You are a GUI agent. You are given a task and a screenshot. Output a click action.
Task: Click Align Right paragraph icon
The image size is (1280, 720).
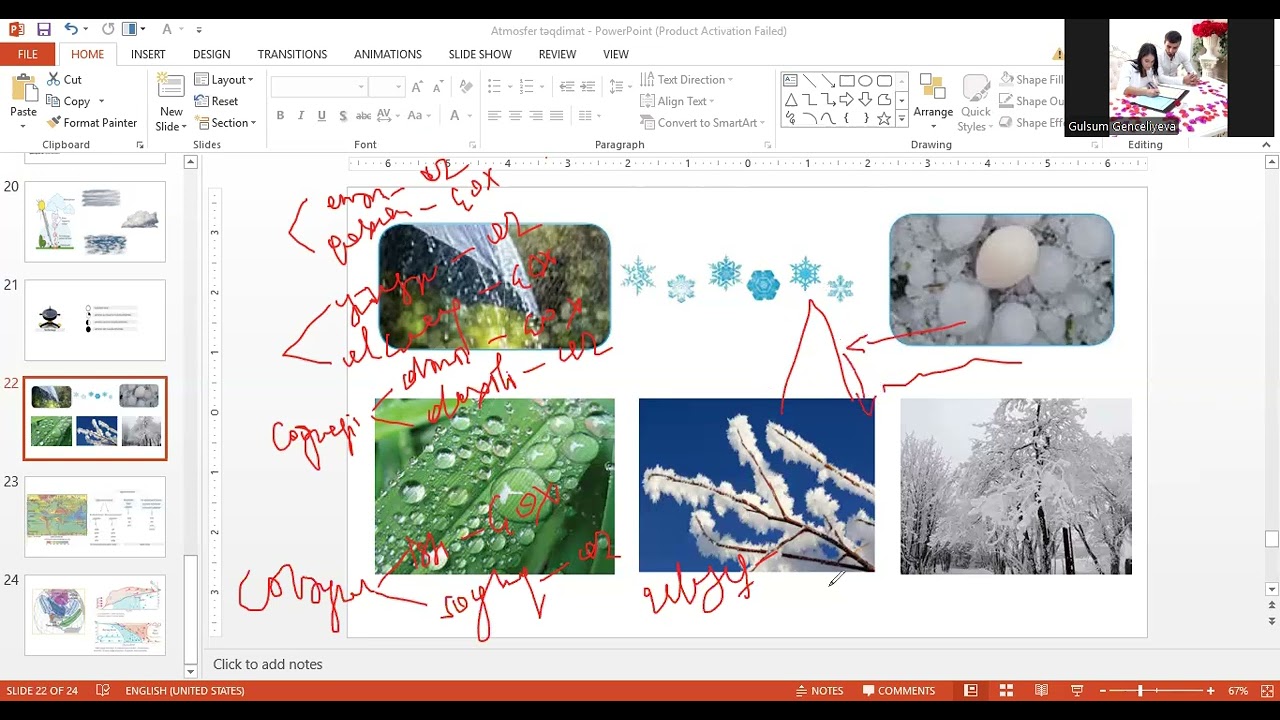[x=536, y=116]
